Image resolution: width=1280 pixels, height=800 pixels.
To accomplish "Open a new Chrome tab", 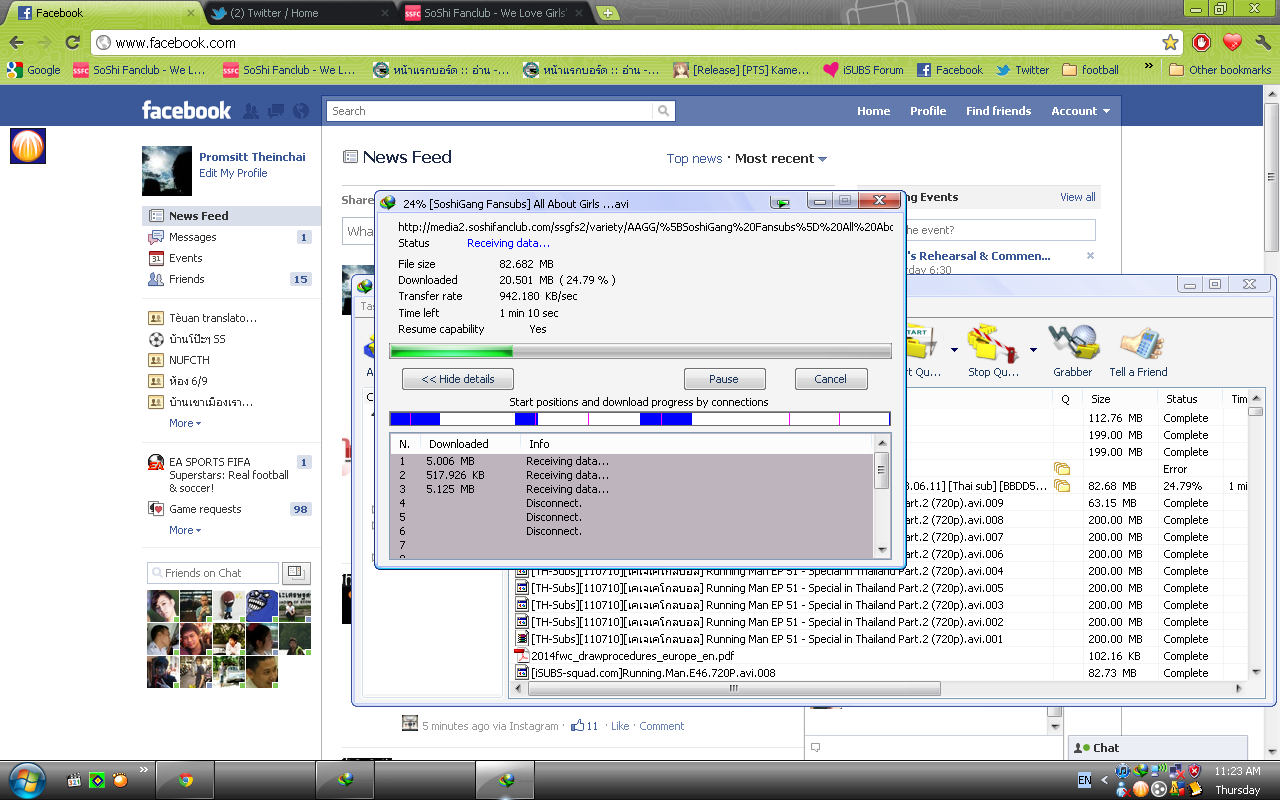I will coord(607,13).
